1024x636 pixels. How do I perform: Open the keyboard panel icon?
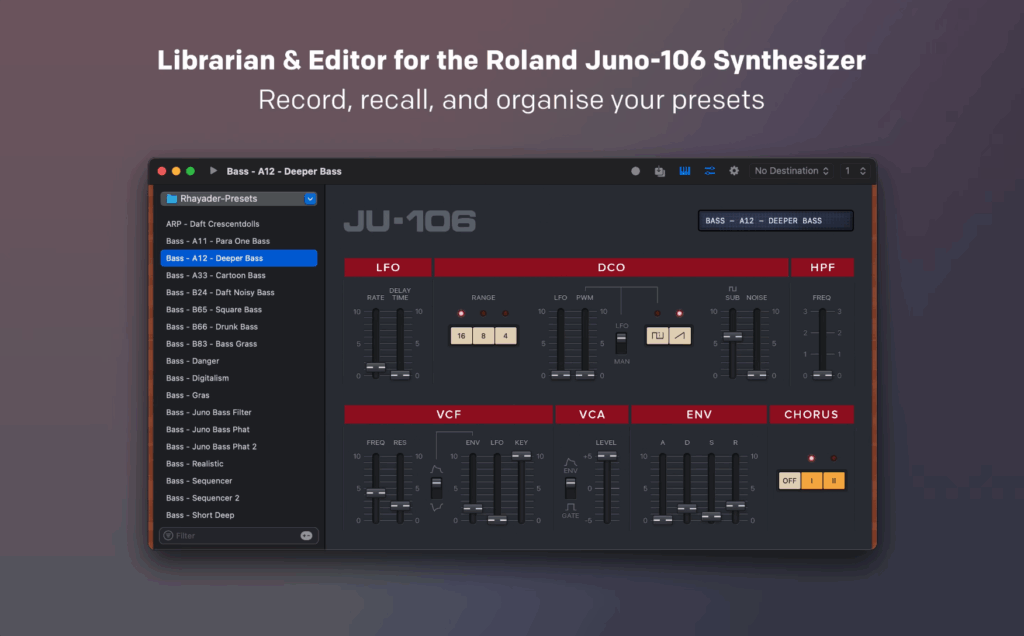point(685,171)
